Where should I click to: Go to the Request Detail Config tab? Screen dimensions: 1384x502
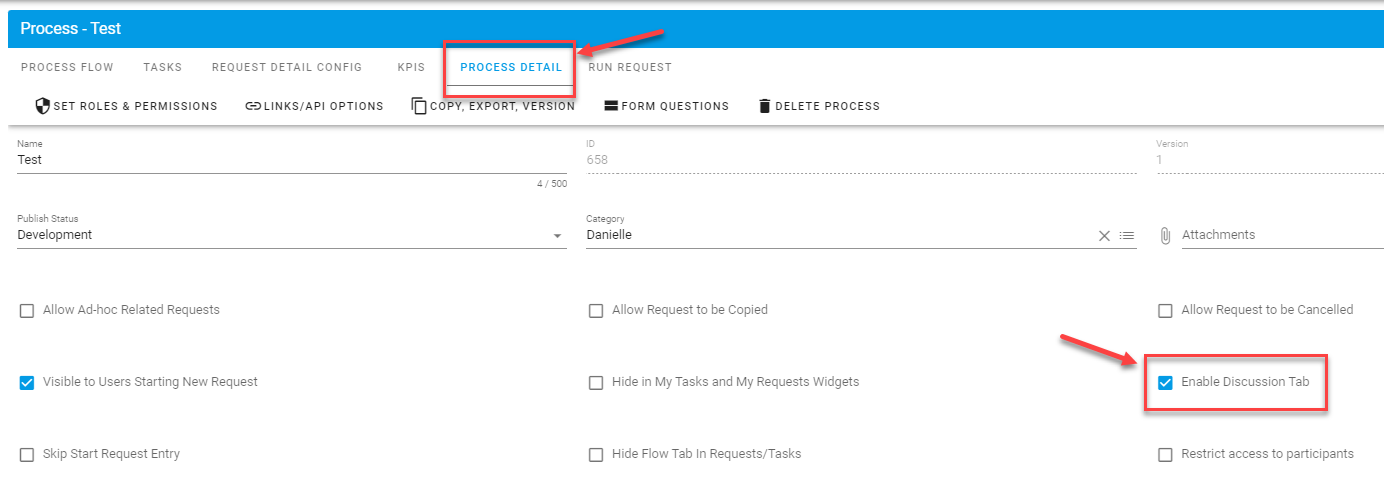(x=287, y=67)
